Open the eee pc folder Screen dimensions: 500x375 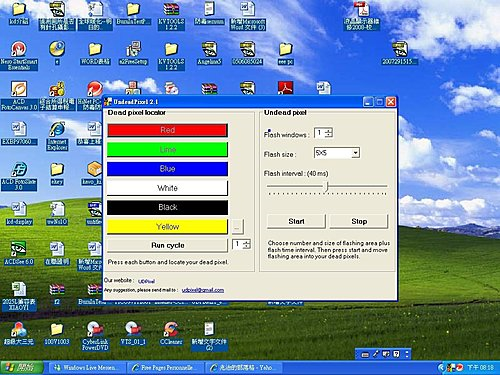[x=285, y=53]
